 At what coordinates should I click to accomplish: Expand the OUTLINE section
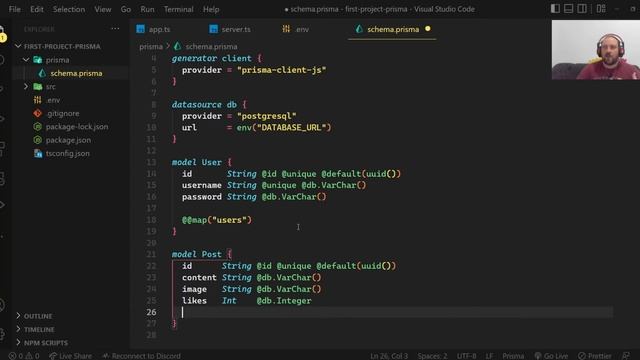pyautogui.click(x=38, y=316)
